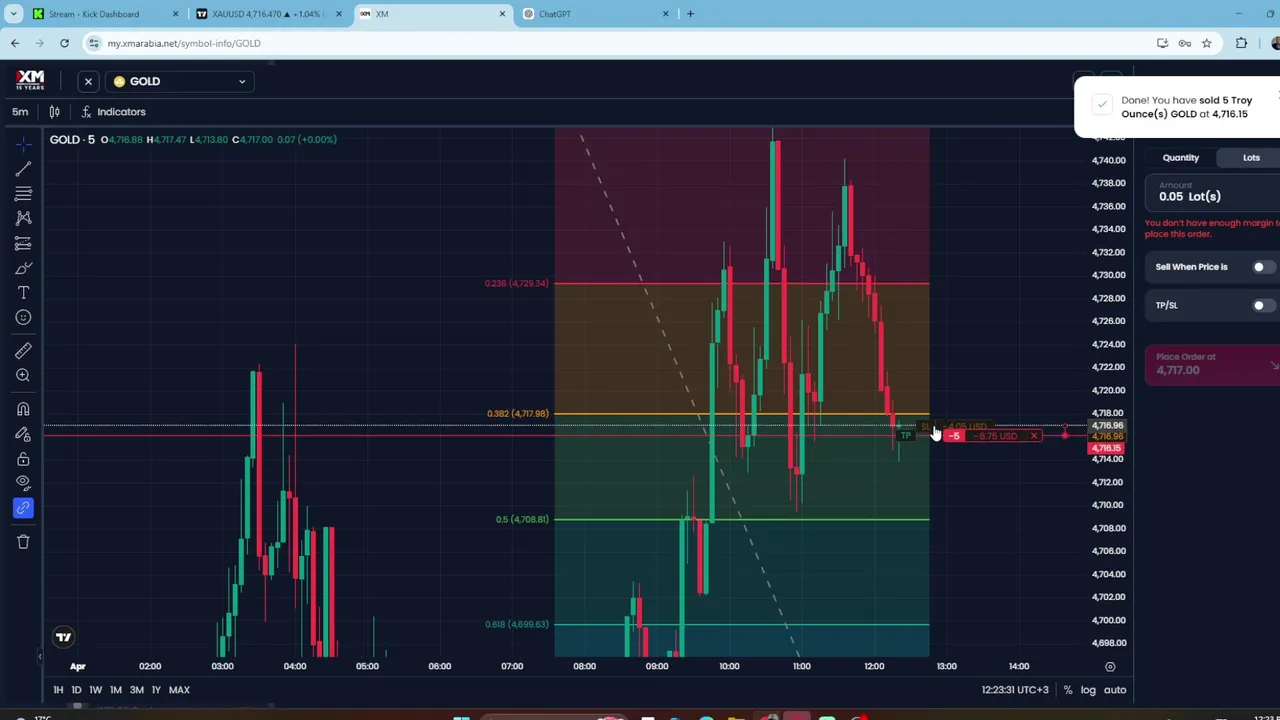Click the highlighted link drawings icon
1280x720 pixels.
point(23,508)
